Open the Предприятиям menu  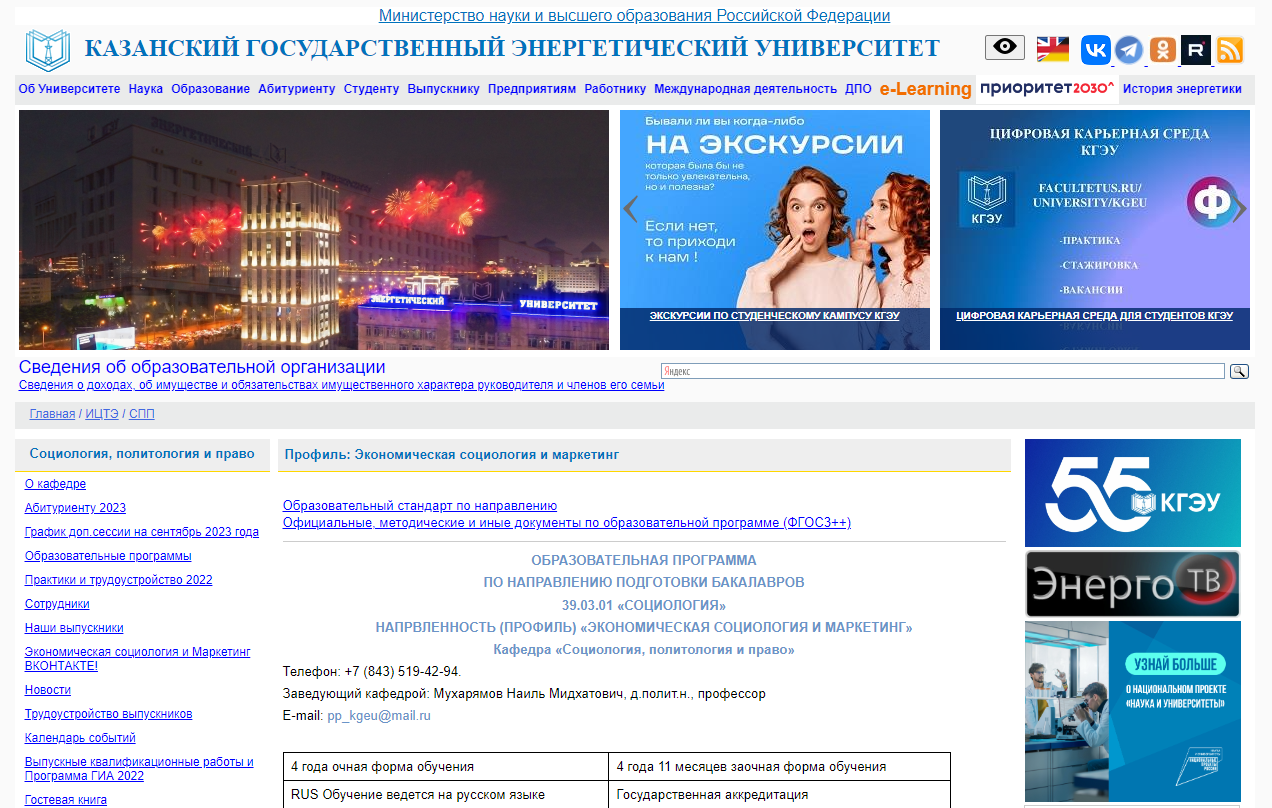[532, 89]
